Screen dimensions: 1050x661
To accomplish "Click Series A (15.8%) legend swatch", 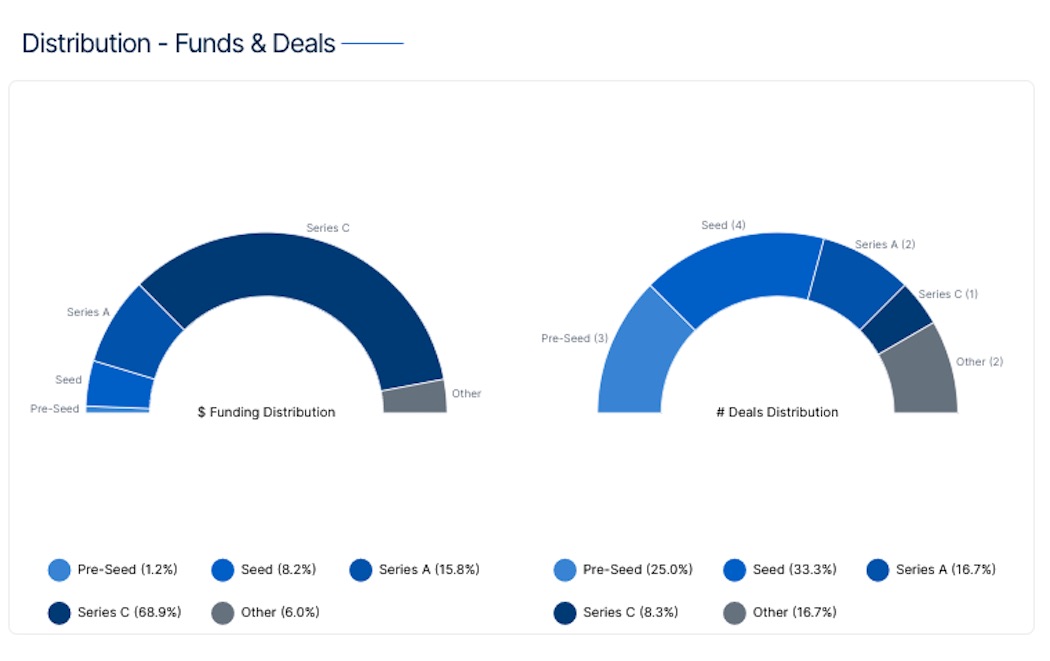I will coord(361,570).
